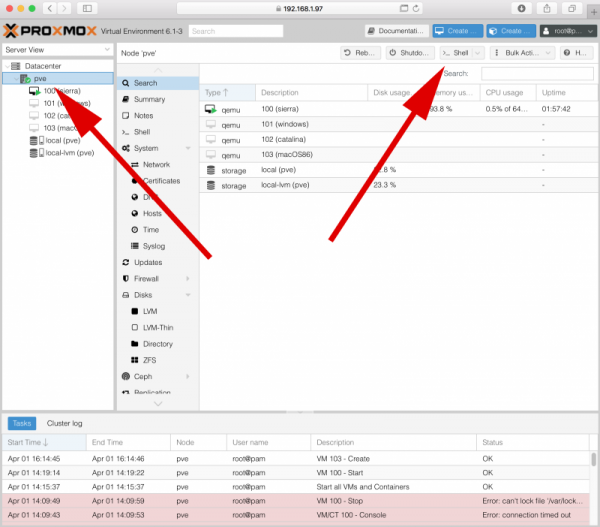Viewport: 600px width, 527px height.
Task: Sort tasks by Start Time column
Action: [x=44, y=442]
